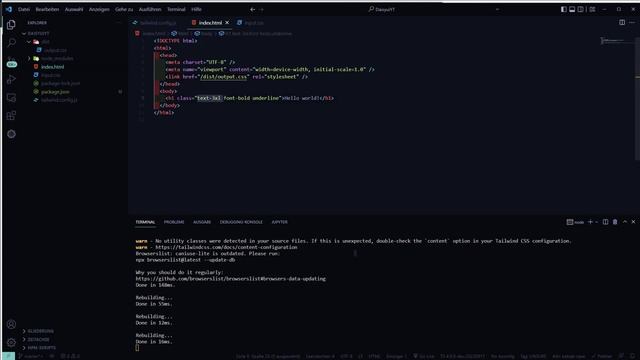Open tailwindcss.com content-configuration link in terminal

pyautogui.click(x=226, y=247)
